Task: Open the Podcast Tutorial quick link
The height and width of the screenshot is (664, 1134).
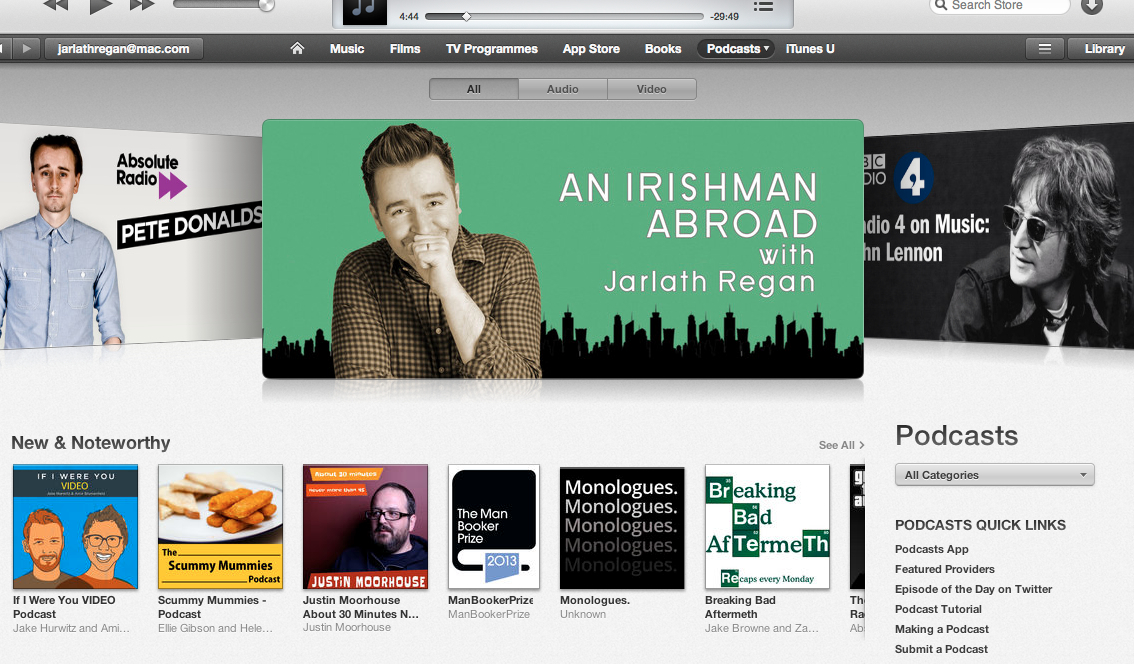Action: pyautogui.click(x=938, y=609)
